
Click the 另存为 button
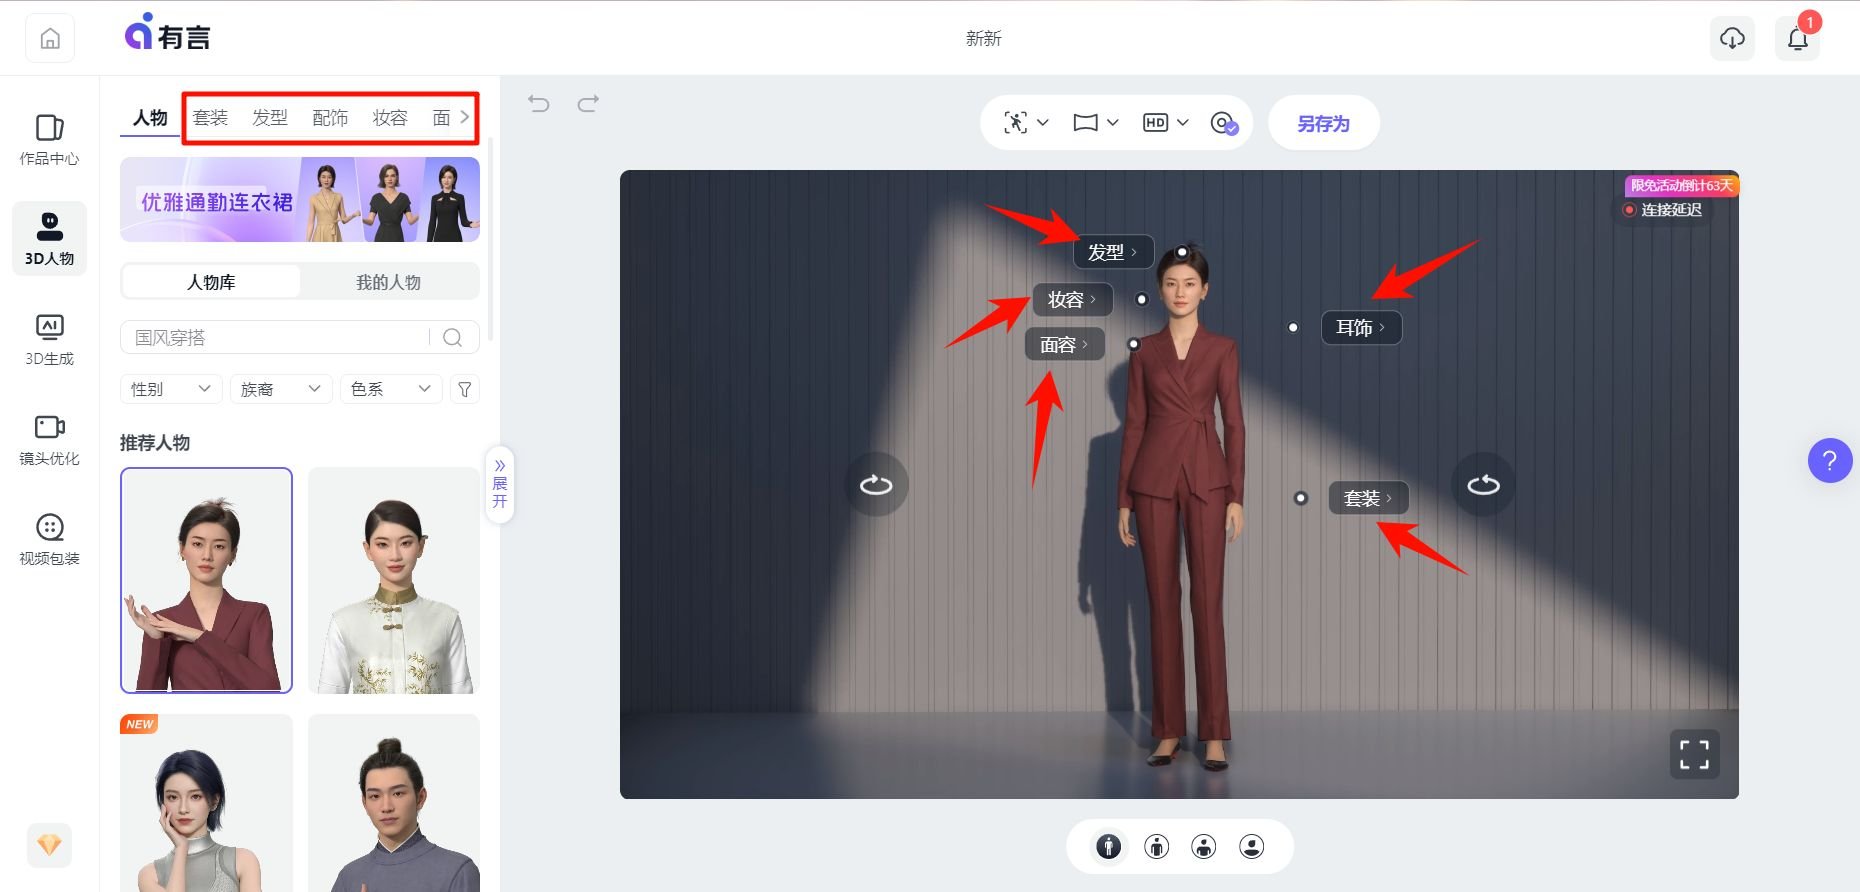pyautogui.click(x=1323, y=123)
